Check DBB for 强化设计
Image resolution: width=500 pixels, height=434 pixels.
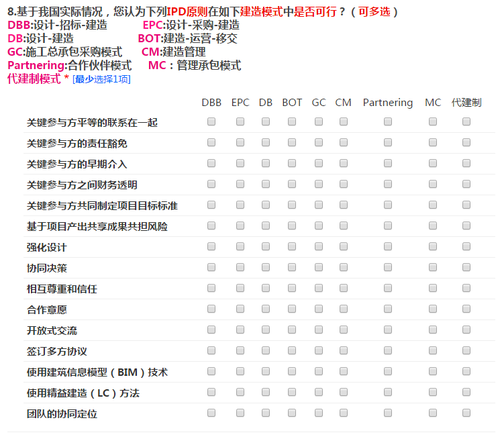[211, 247]
